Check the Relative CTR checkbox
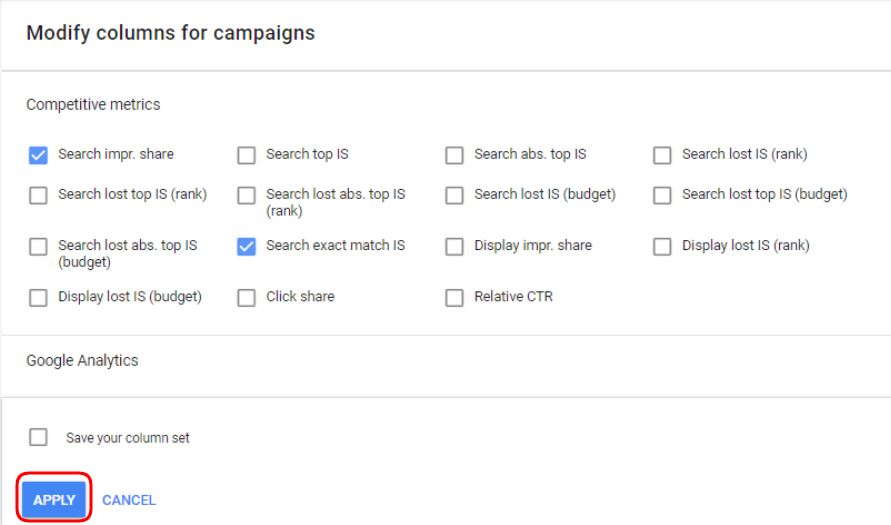 [x=454, y=298]
